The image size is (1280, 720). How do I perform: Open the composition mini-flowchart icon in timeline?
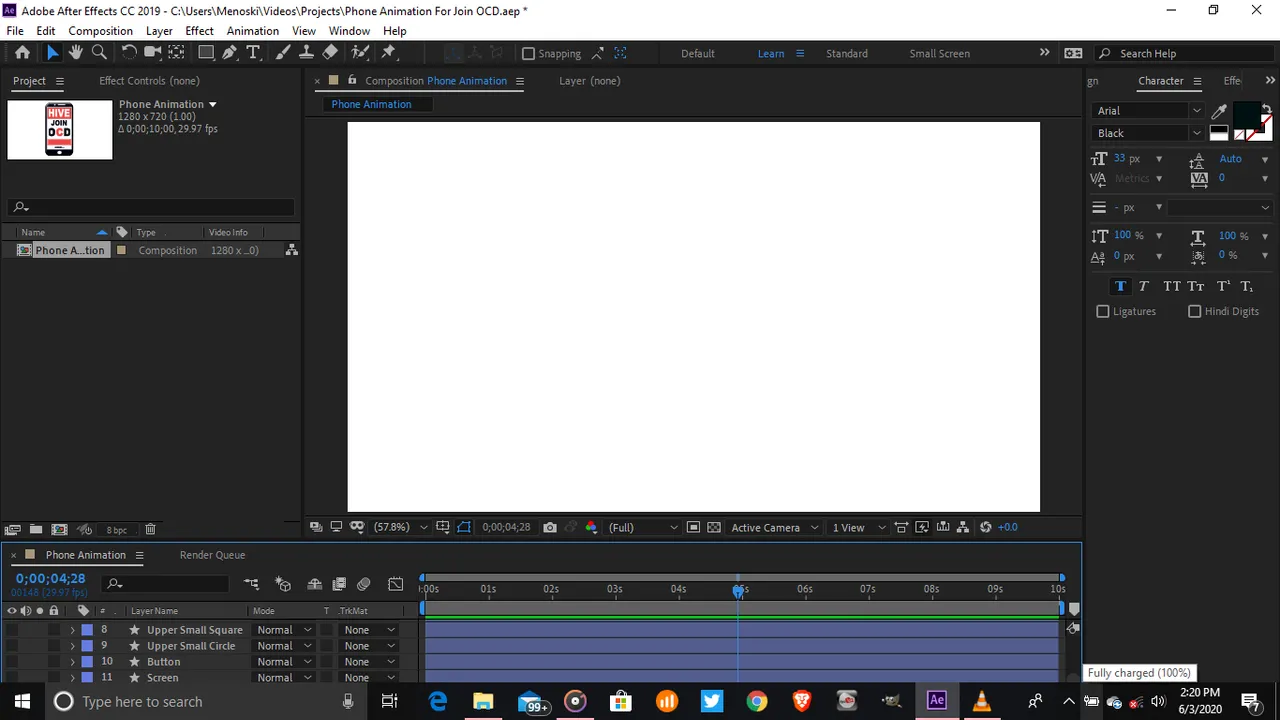click(251, 584)
